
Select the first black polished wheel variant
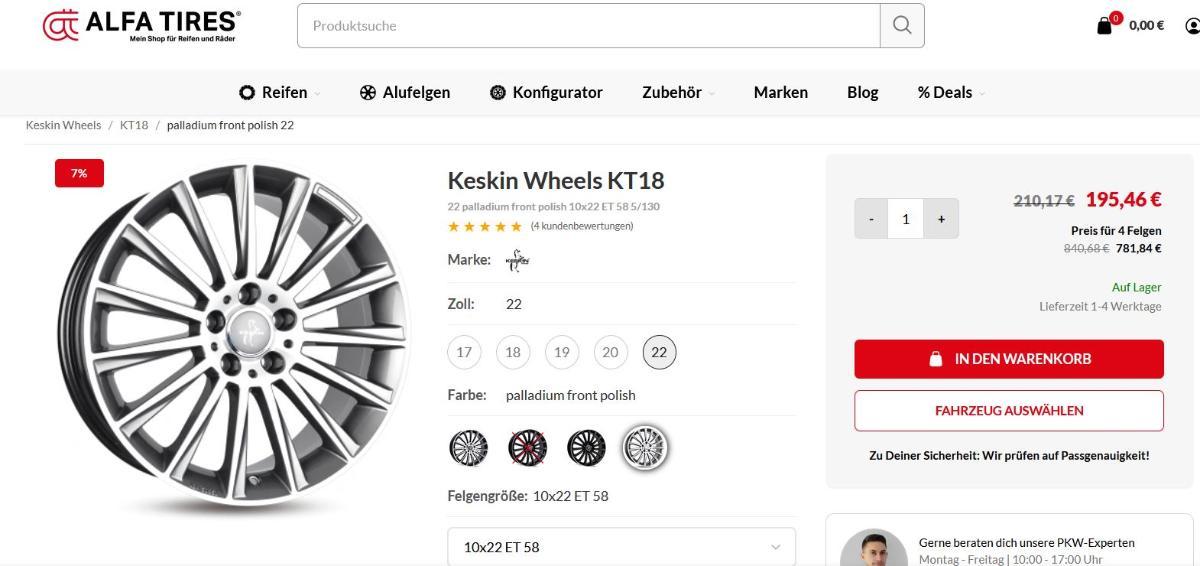[x=468, y=448]
